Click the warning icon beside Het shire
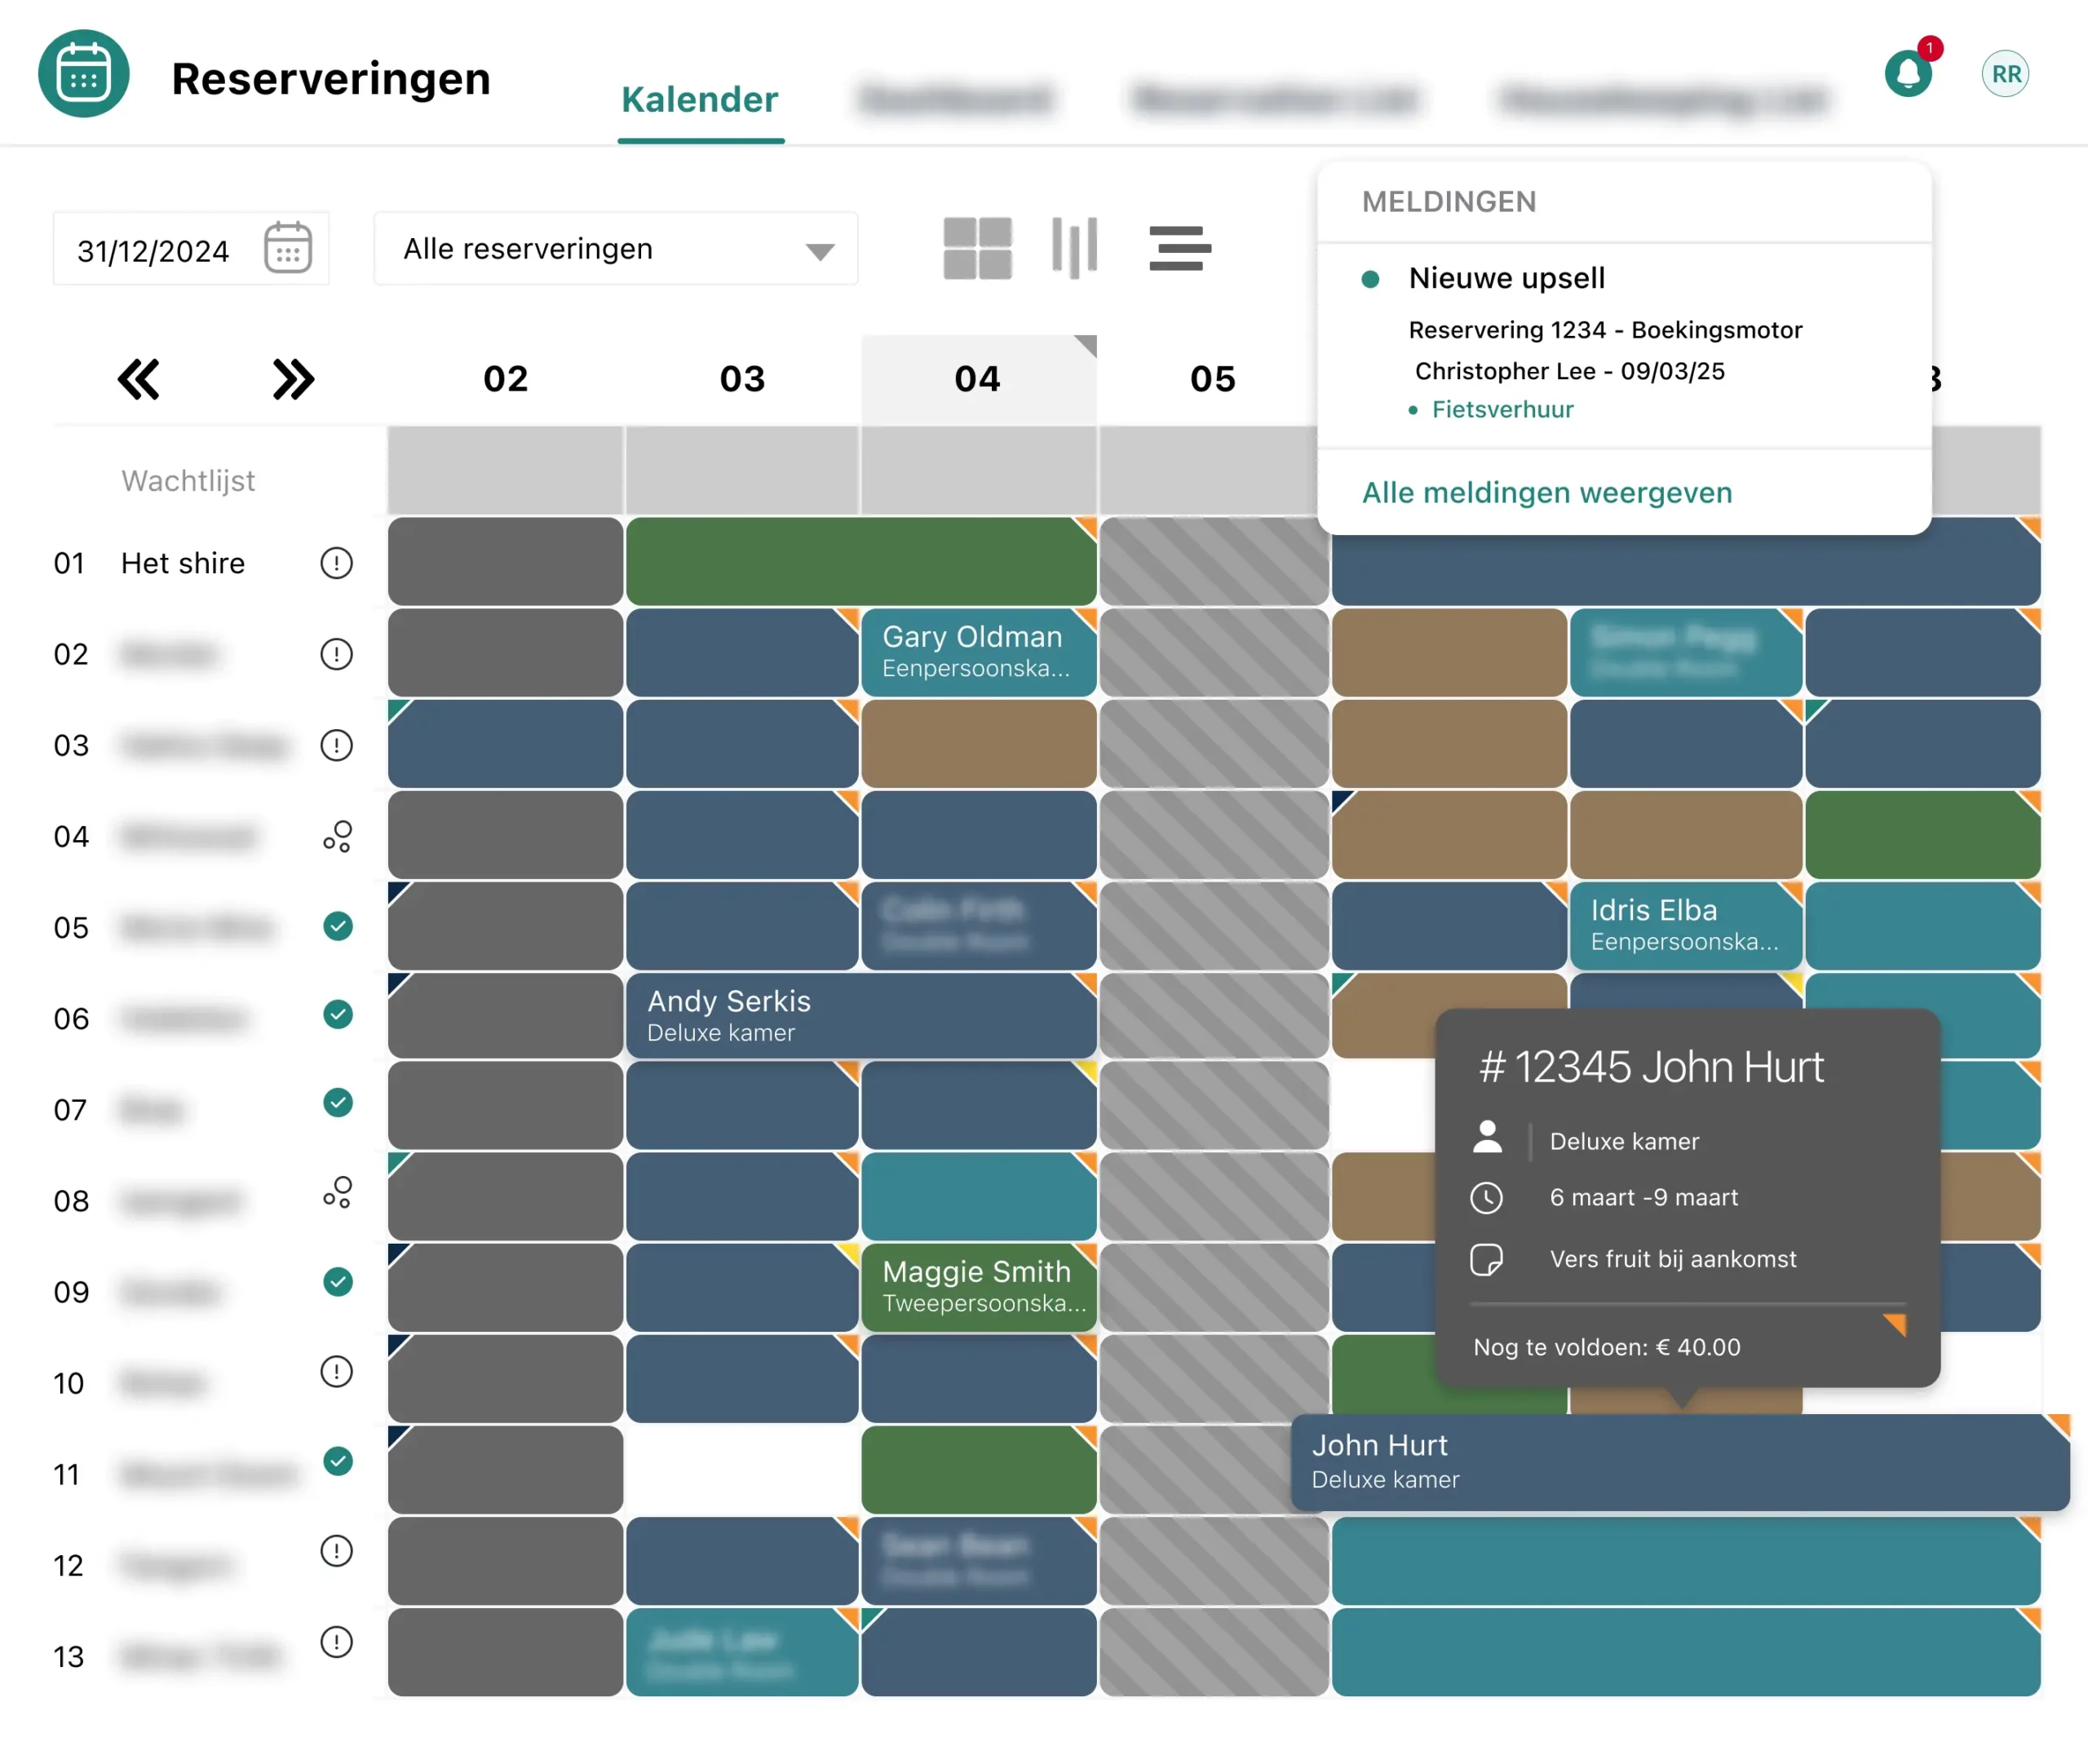The height and width of the screenshot is (1764, 2088). tap(337, 563)
